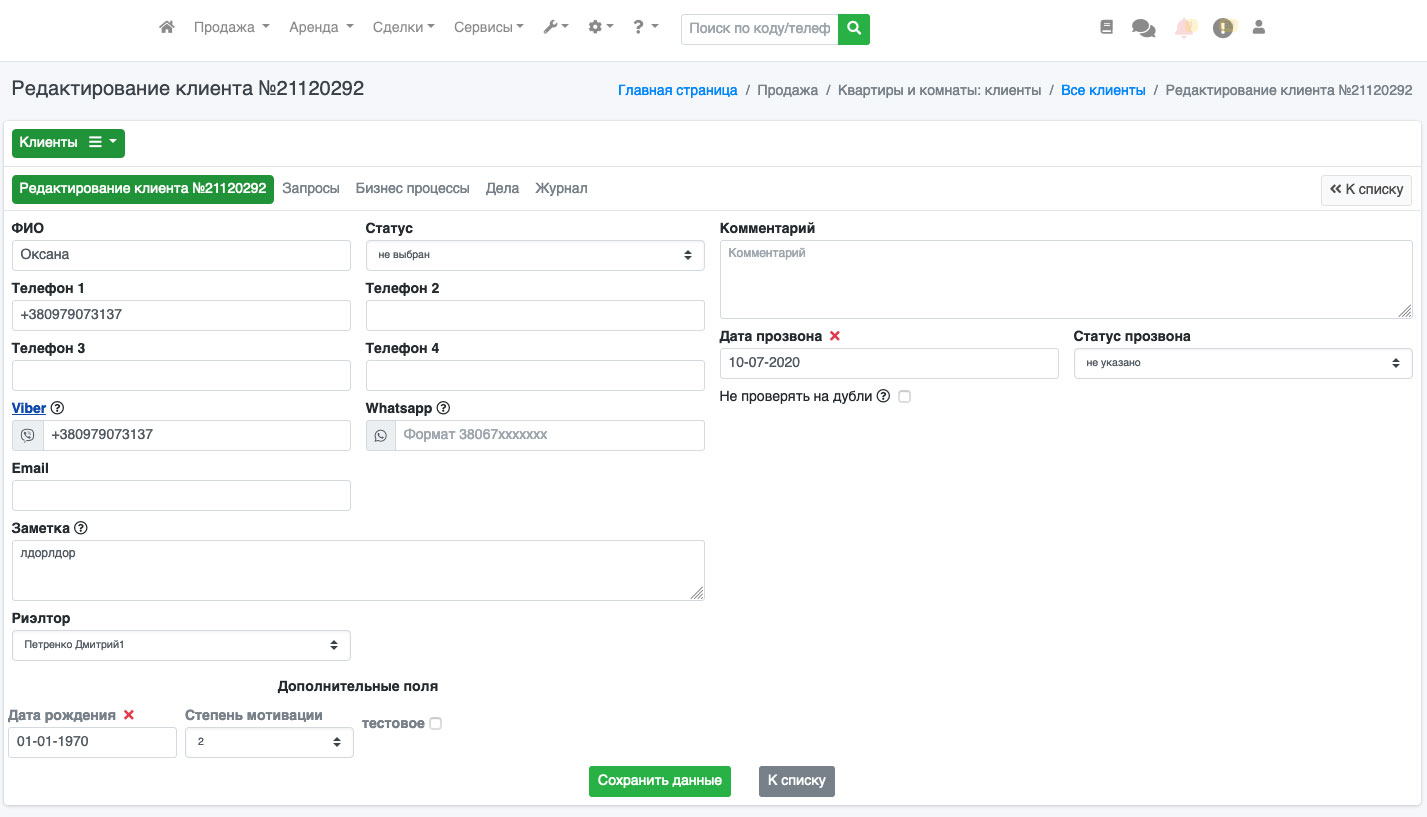Open the user profile icon

pyautogui.click(x=1259, y=28)
